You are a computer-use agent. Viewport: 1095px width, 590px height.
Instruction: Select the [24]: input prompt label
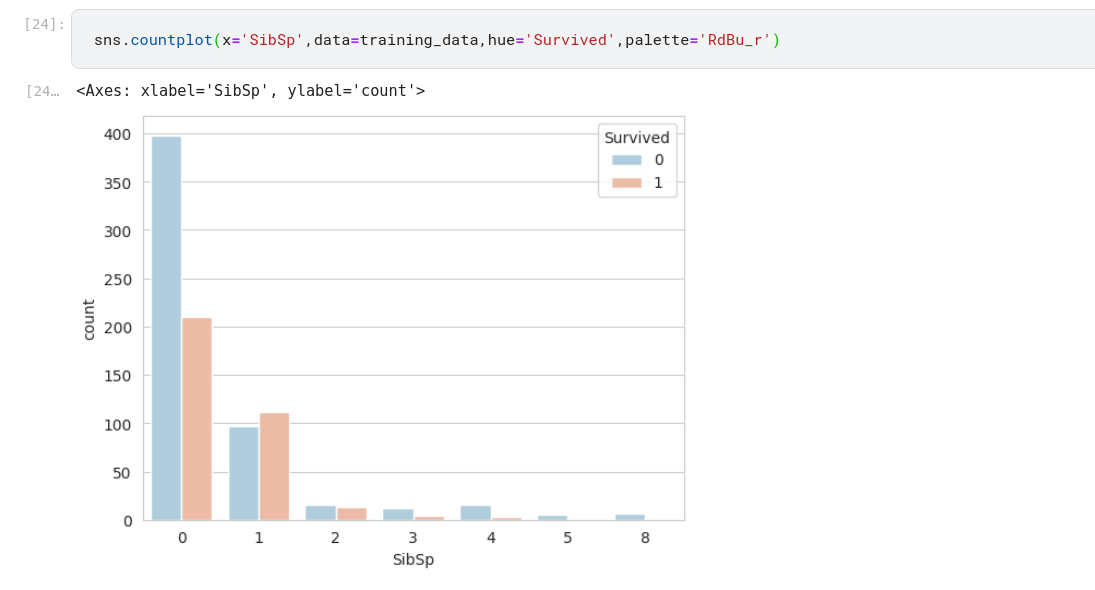point(44,24)
